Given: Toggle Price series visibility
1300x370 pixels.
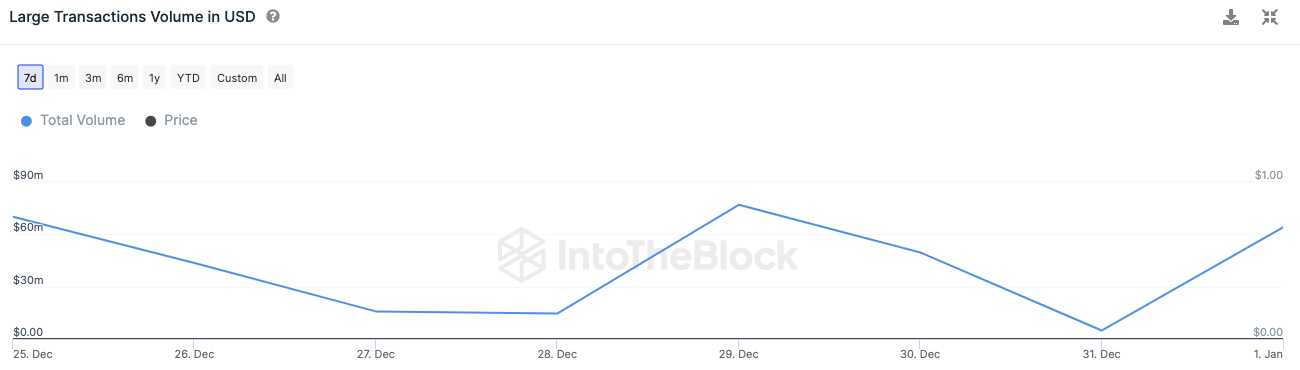Looking at the screenshot, I should click(171, 120).
